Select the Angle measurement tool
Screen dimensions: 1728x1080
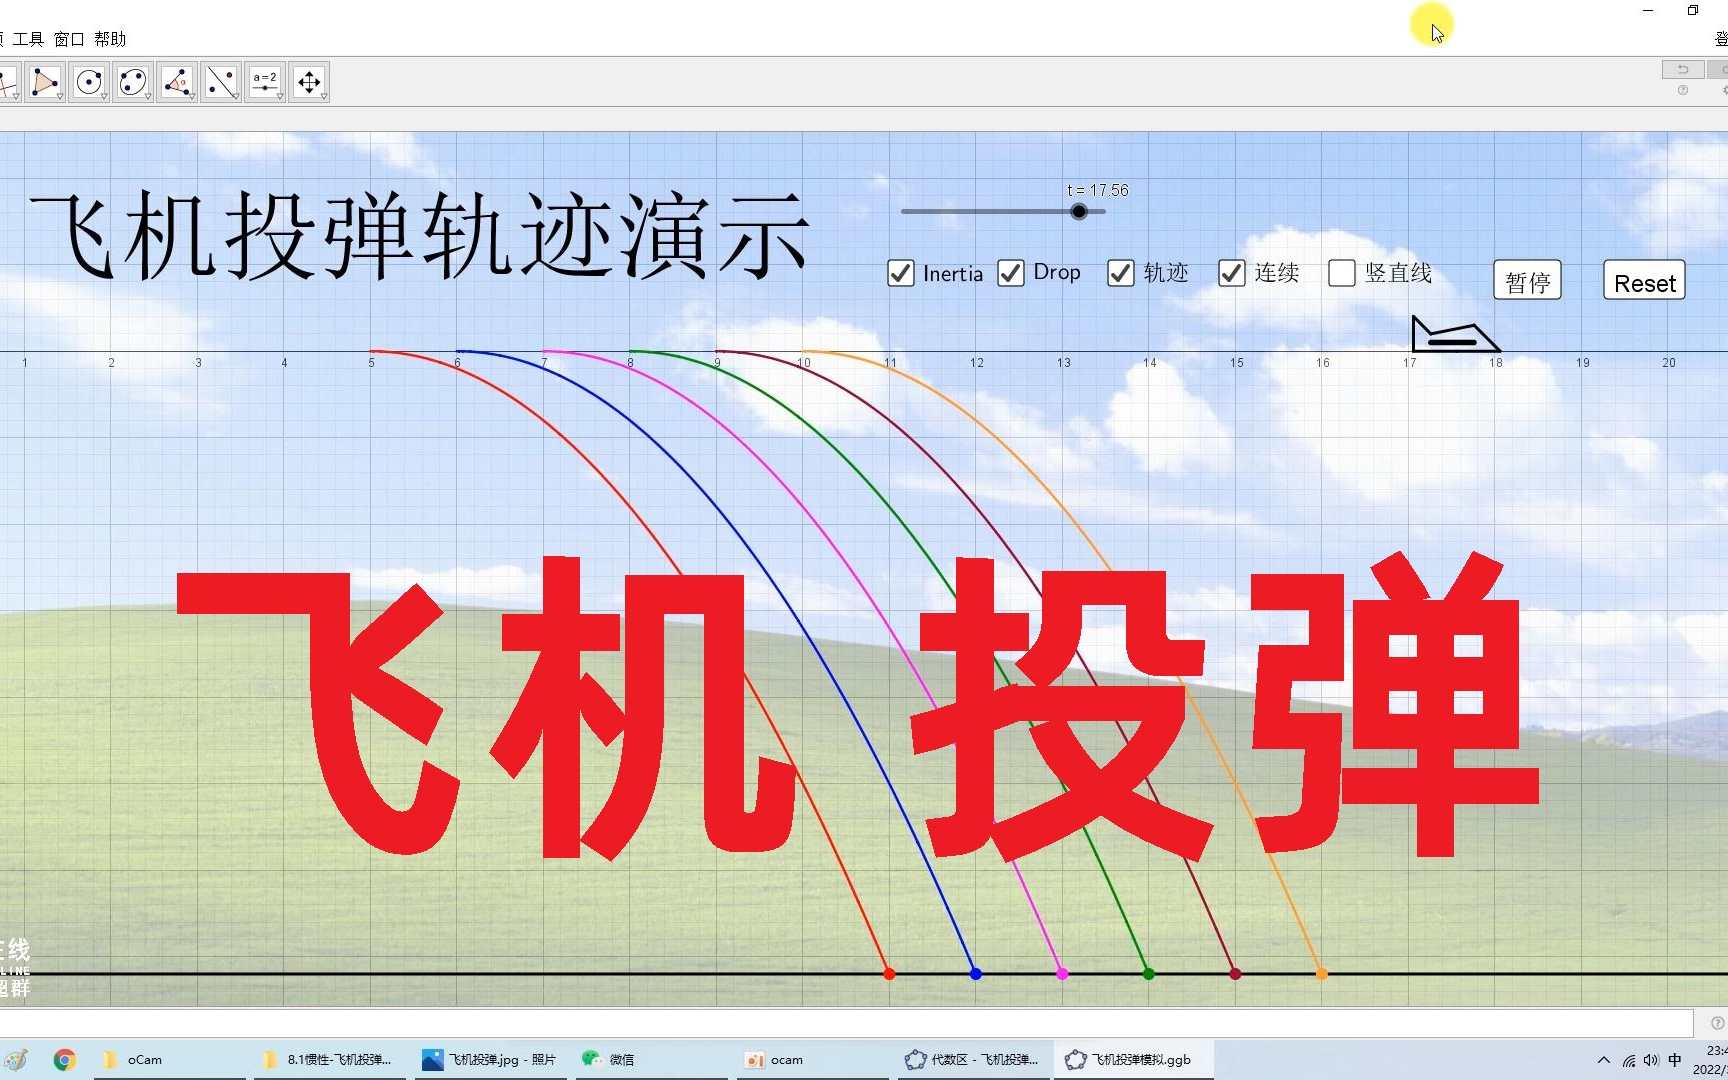pos(177,81)
